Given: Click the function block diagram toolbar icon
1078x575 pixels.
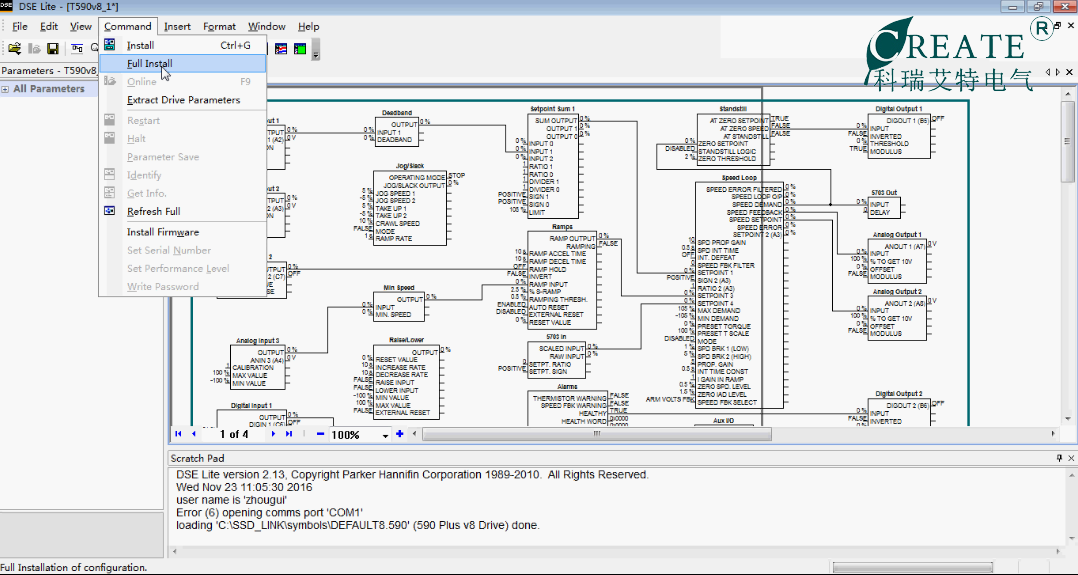Looking at the screenshot, I should (77, 48).
